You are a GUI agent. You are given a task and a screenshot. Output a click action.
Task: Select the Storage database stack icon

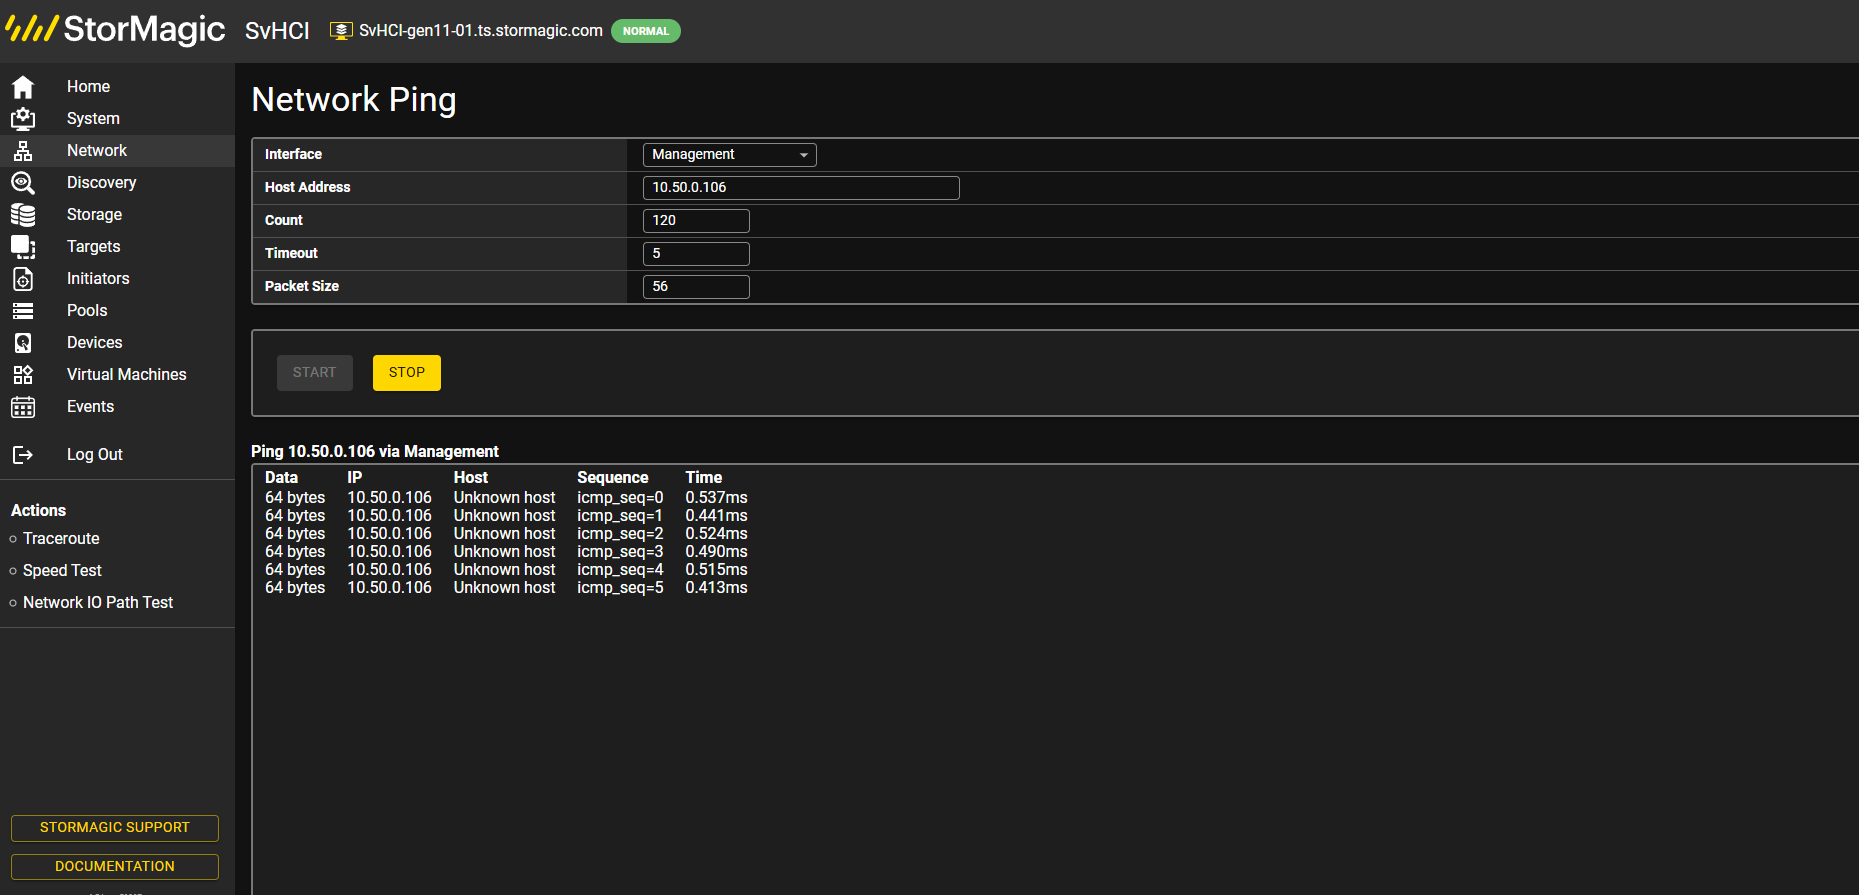(23, 215)
